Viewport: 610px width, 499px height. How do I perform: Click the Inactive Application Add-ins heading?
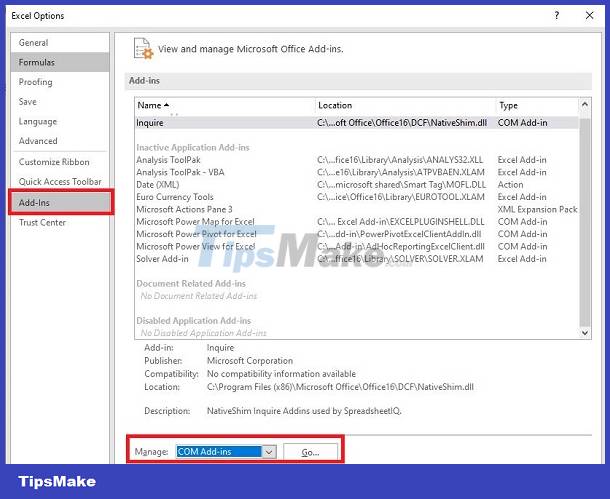tap(193, 148)
